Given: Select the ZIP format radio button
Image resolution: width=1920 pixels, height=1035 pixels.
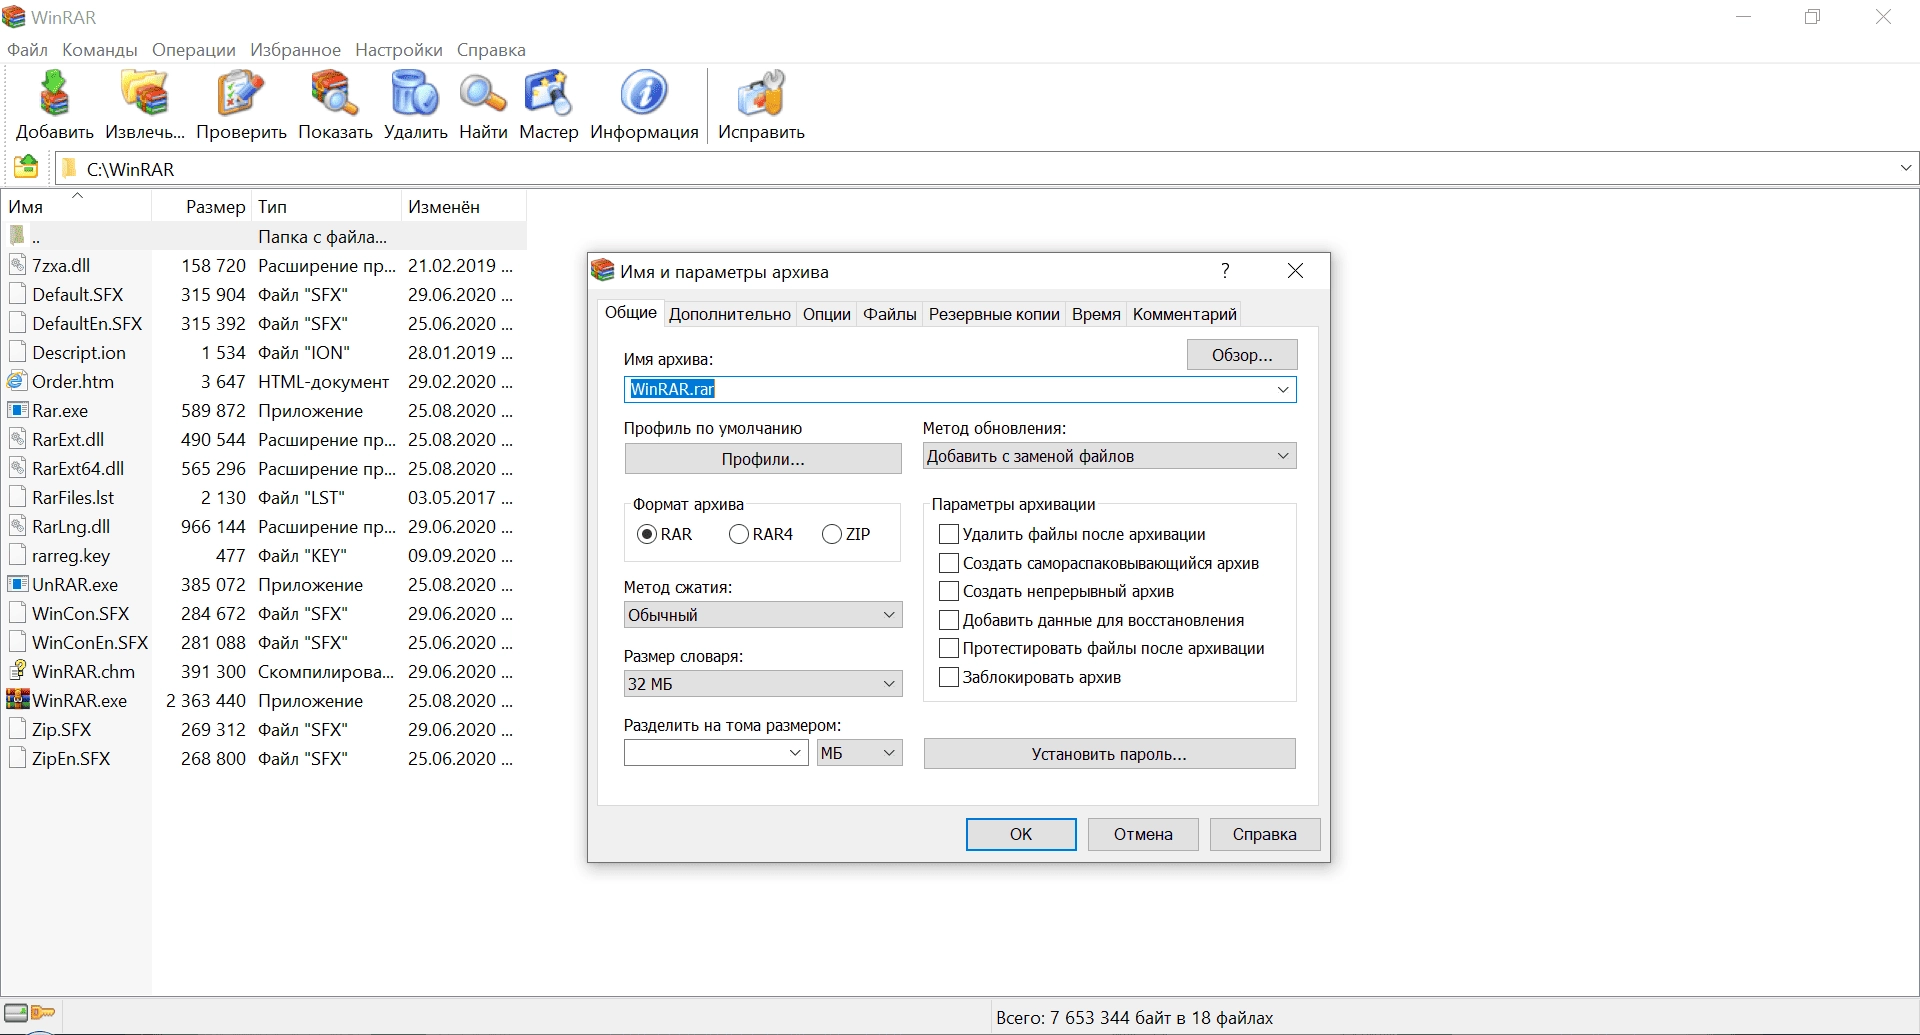Looking at the screenshot, I should tap(832, 534).
